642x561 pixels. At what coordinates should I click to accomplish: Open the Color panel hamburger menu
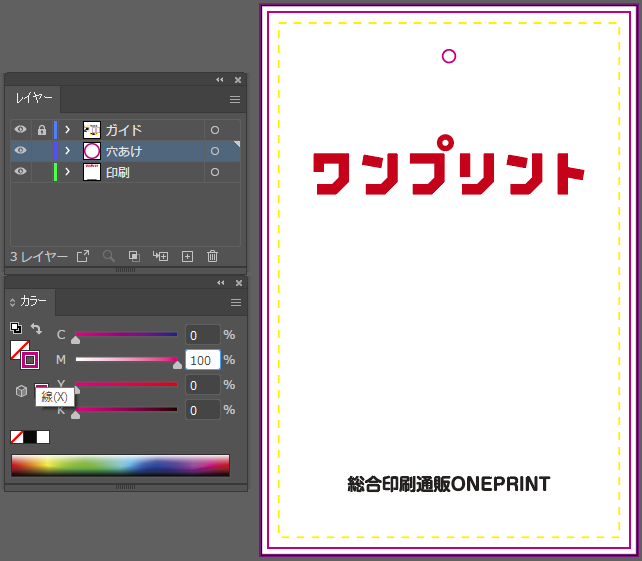coord(236,302)
